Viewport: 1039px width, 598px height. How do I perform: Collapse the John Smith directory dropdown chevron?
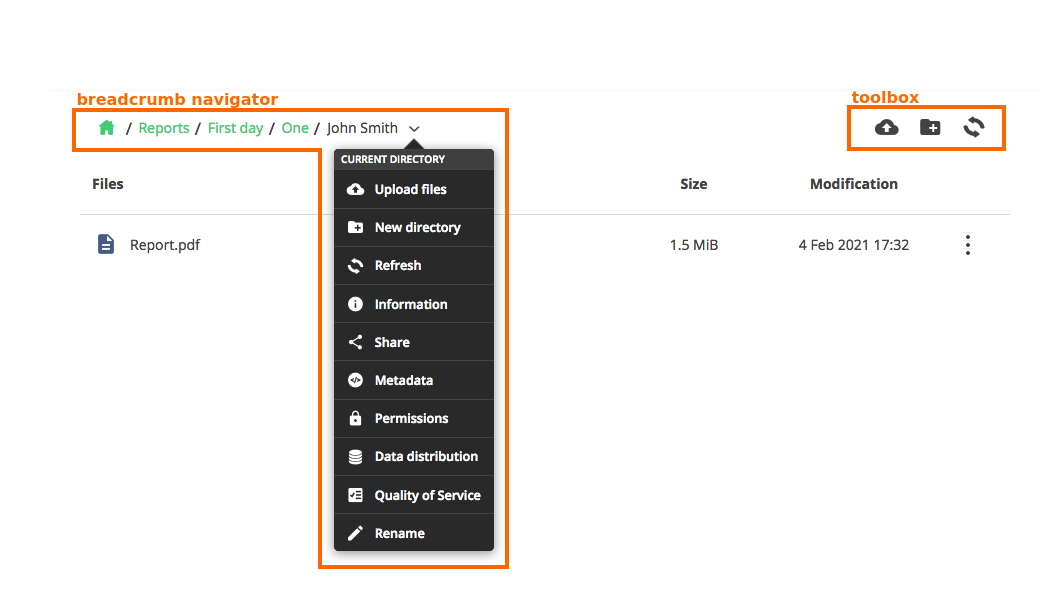tap(414, 129)
